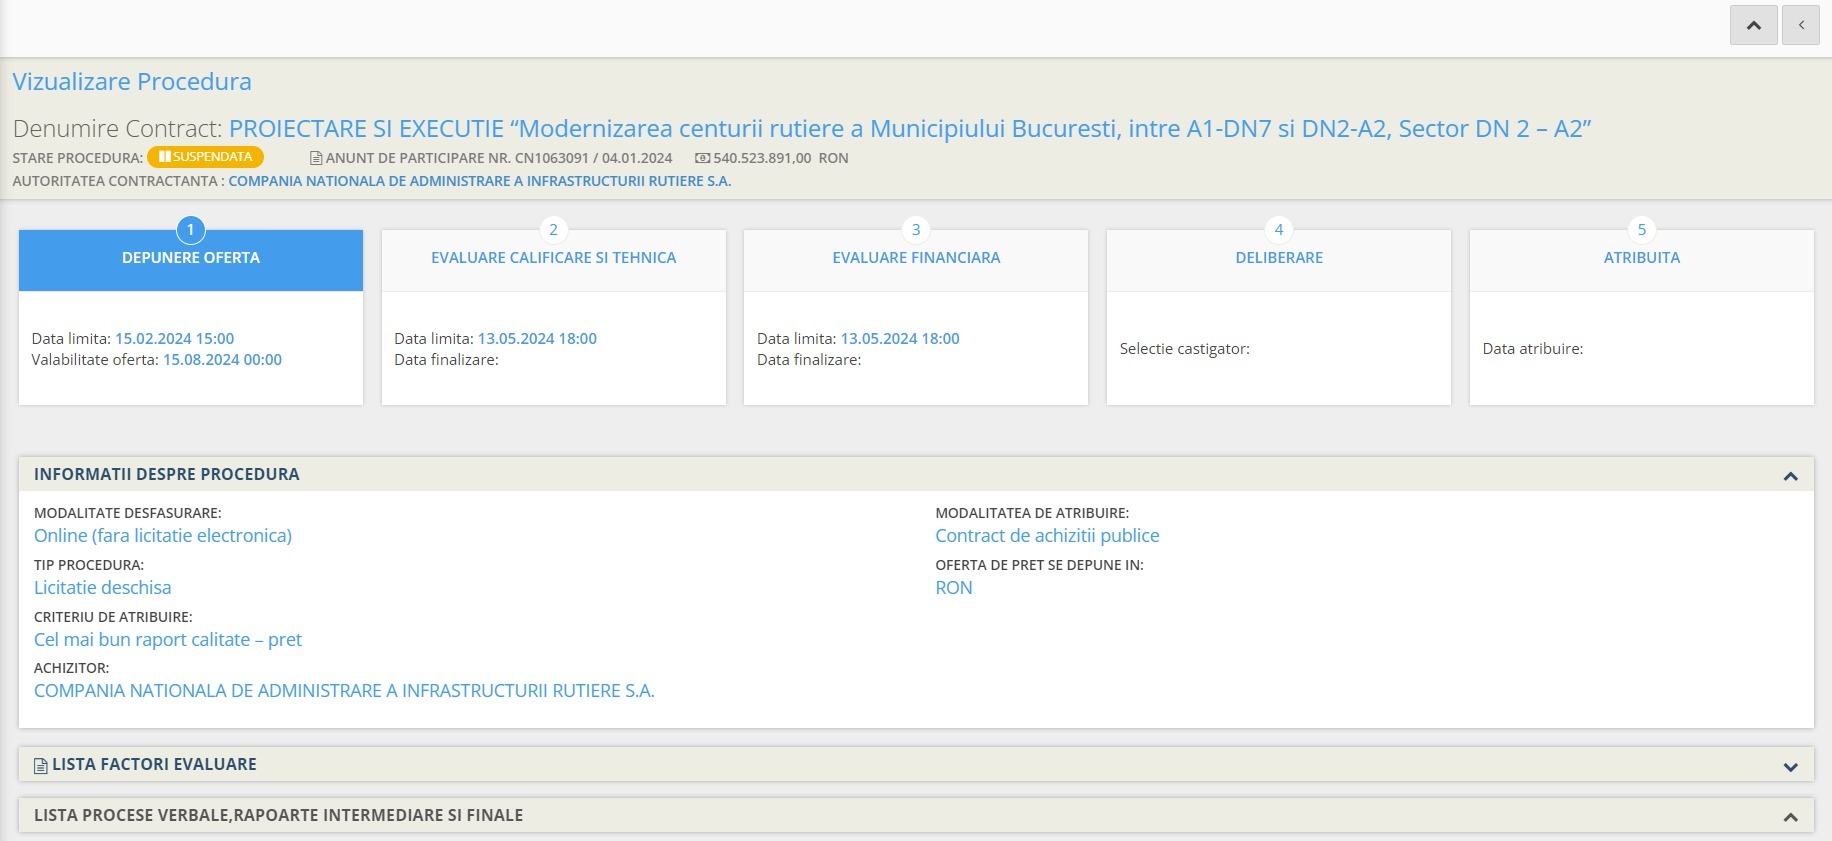Viewport: 1832px width, 841px height.
Task: Click 13.05.2024 18:00 under Evaluare Financiara
Action: click(900, 339)
